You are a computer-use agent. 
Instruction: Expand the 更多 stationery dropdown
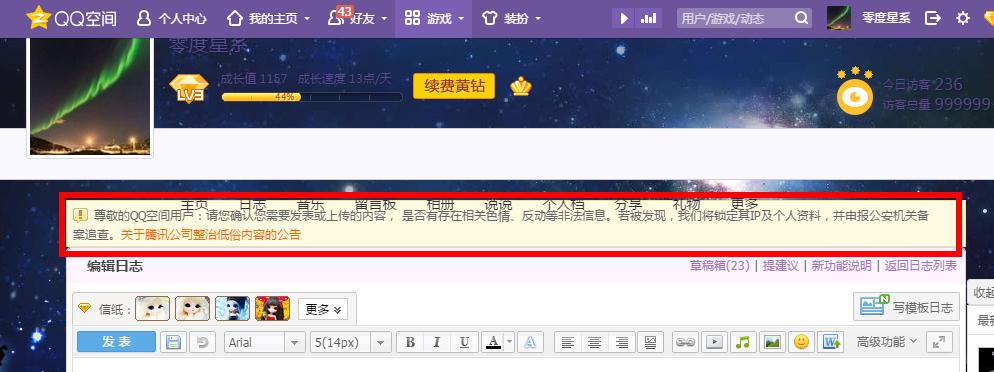(323, 309)
